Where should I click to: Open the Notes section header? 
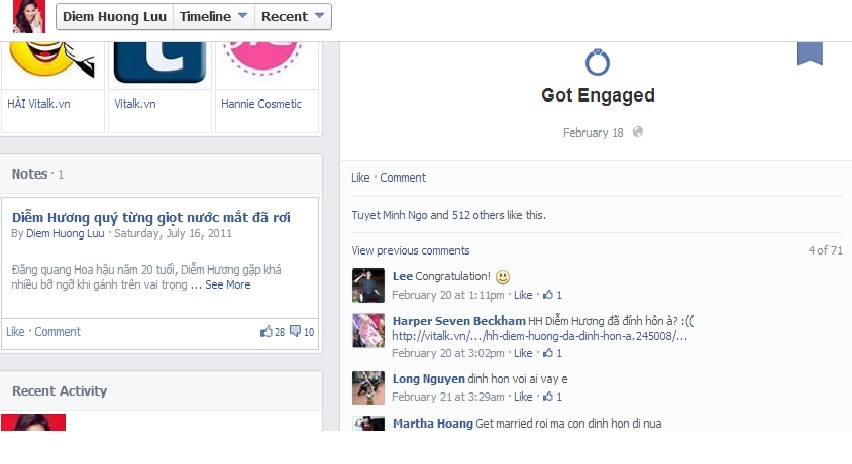click(29, 174)
